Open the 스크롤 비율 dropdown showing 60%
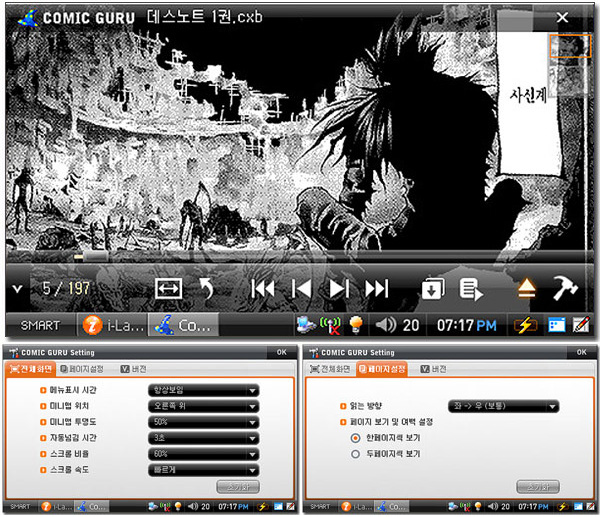The width and height of the screenshot is (600, 517). pyautogui.click(x=204, y=454)
